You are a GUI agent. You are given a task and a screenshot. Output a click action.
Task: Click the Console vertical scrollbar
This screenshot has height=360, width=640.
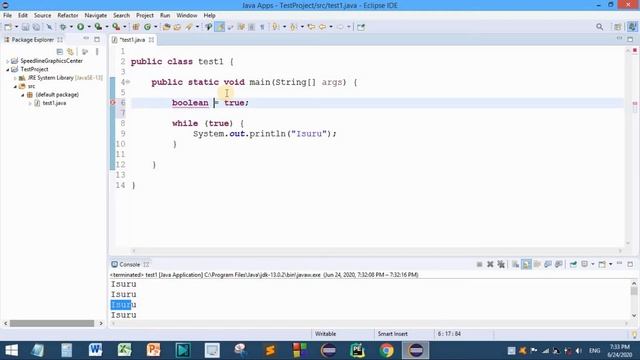pyautogui.click(x=634, y=300)
